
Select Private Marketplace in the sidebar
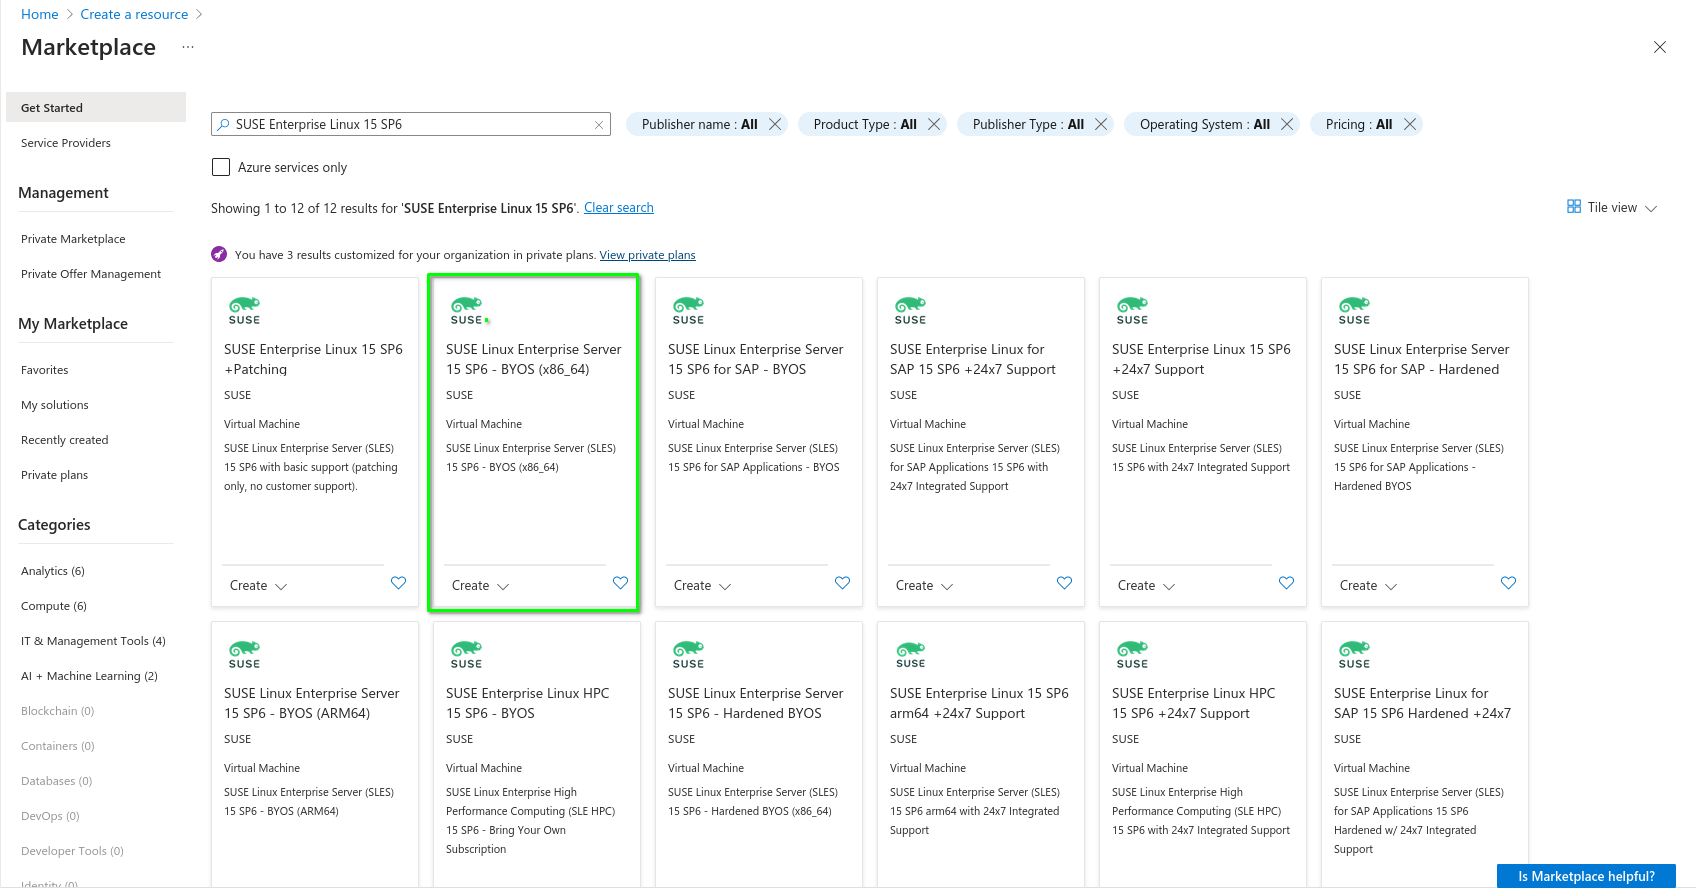(x=73, y=239)
